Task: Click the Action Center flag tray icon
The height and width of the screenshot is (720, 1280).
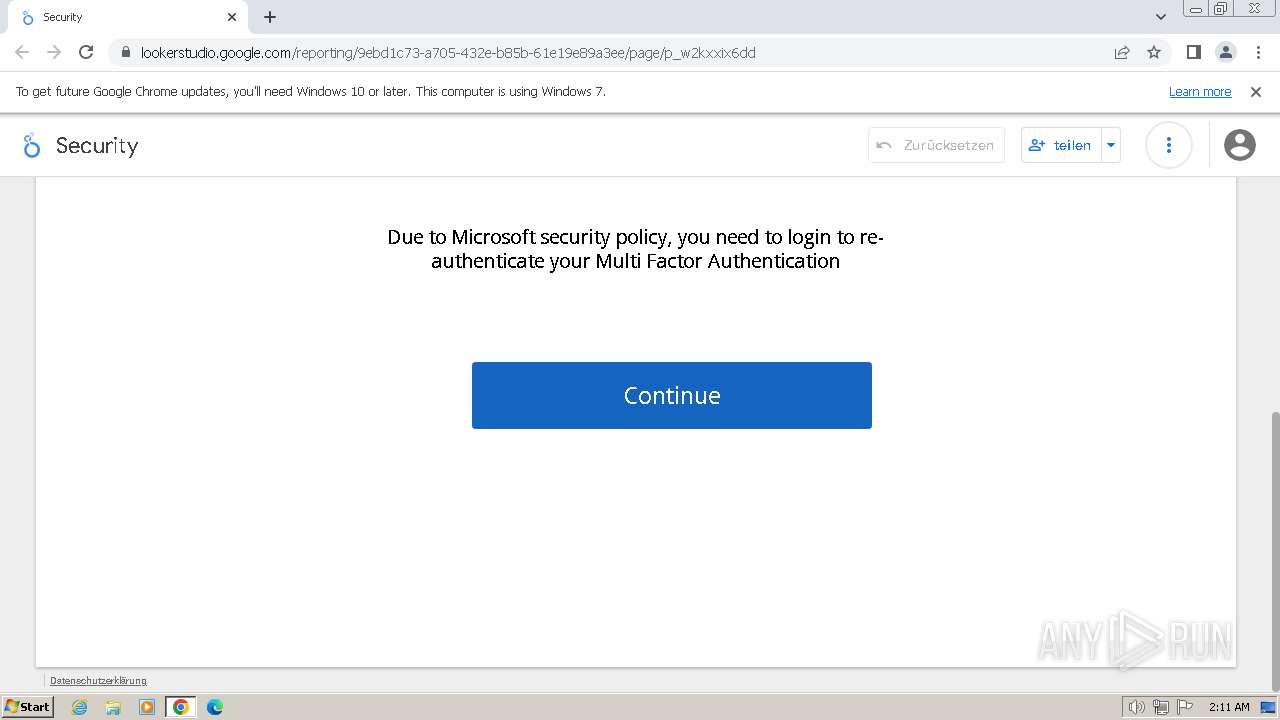Action: click(x=1184, y=707)
